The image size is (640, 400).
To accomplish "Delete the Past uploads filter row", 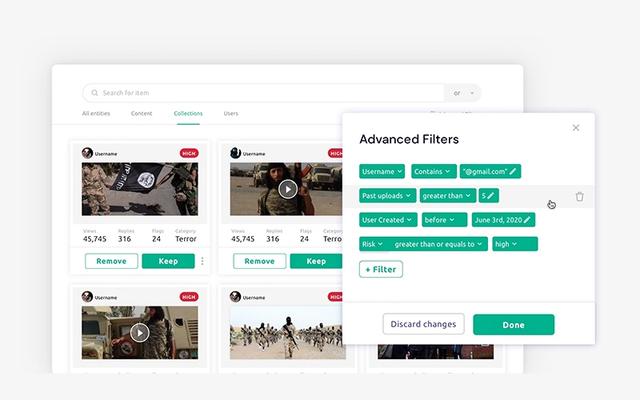I will click(x=579, y=196).
